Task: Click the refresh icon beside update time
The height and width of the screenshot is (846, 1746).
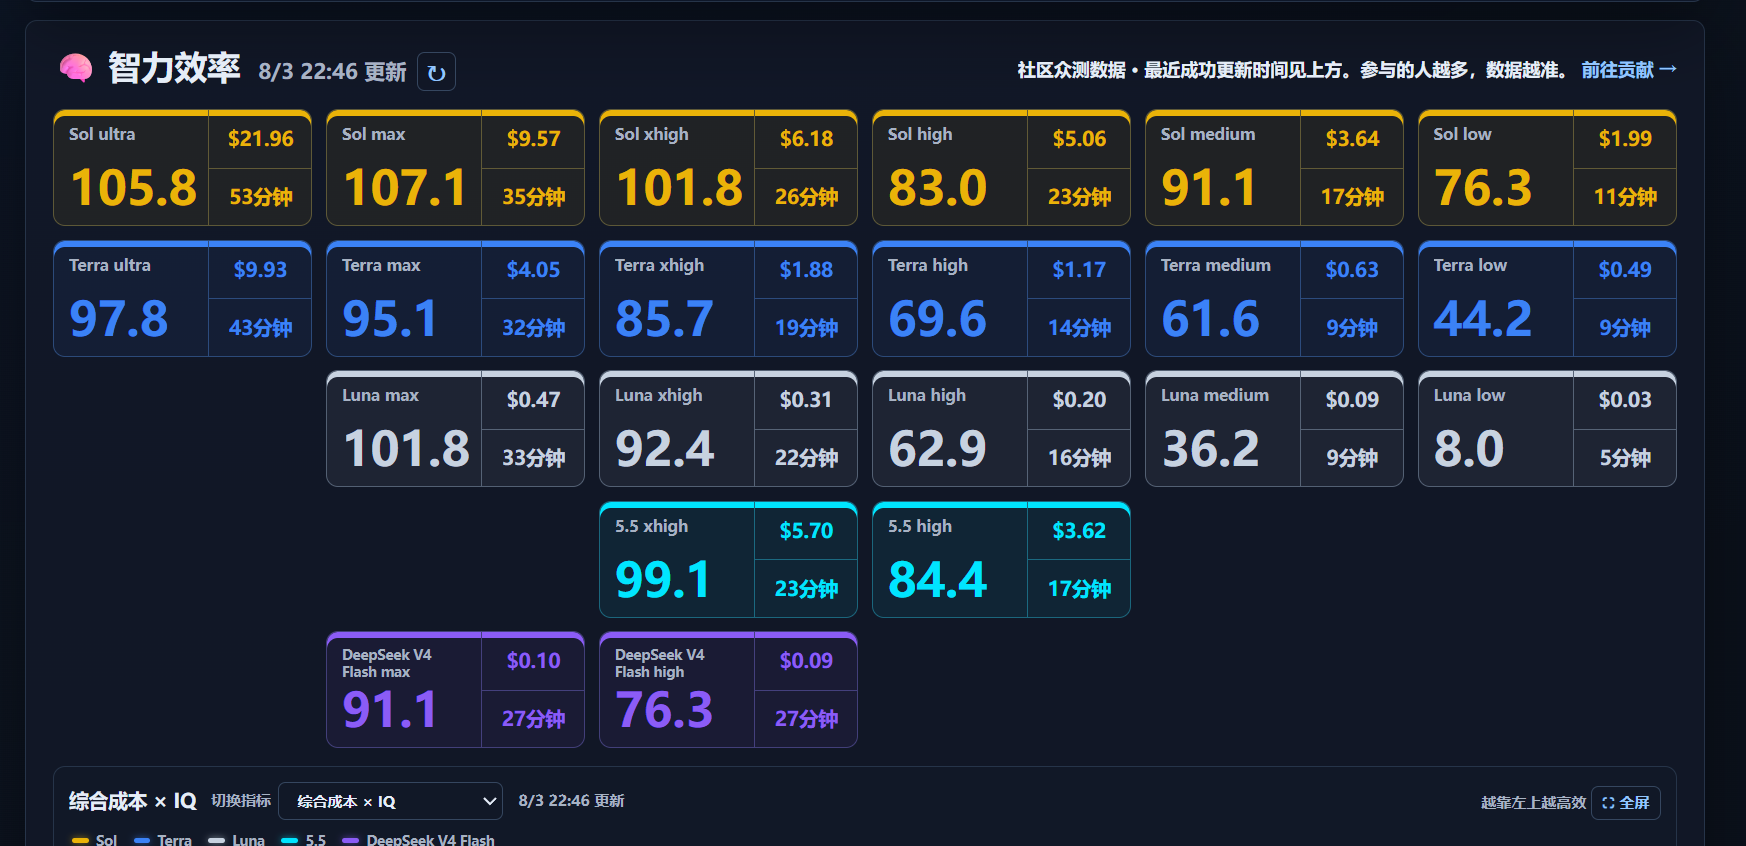Action: click(x=436, y=72)
